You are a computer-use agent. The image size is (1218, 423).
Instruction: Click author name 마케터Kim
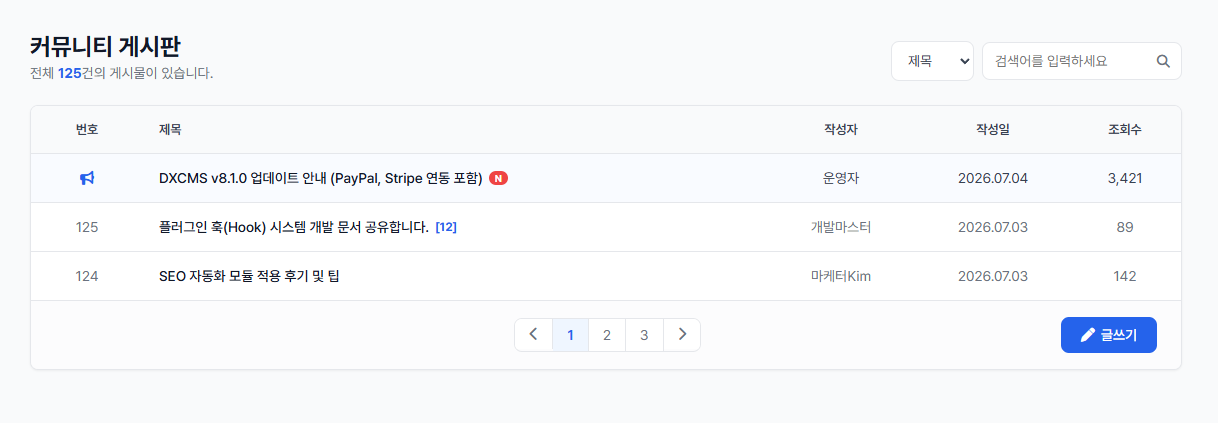pyautogui.click(x=841, y=276)
